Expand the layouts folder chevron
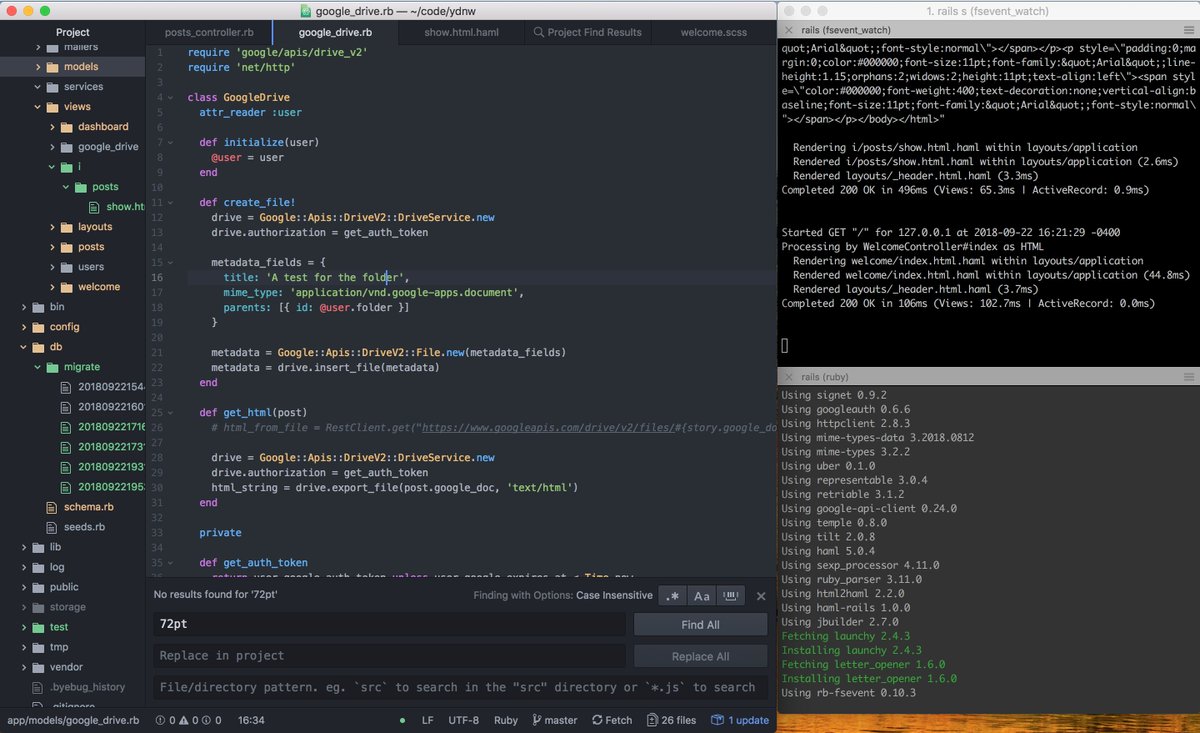Image resolution: width=1200 pixels, height=733 pixels. click(x=53, y=227)
